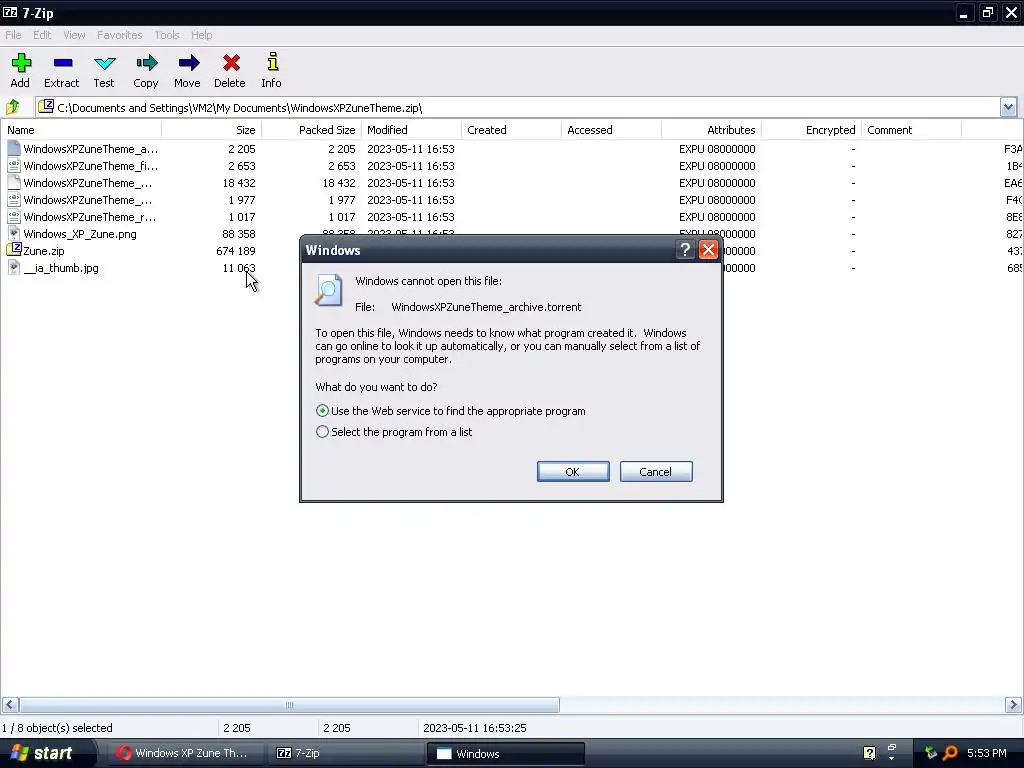This screenshot has width=1024, height=768.
Task: Click the dialog's help question mark button
Action: coord(684,249)
